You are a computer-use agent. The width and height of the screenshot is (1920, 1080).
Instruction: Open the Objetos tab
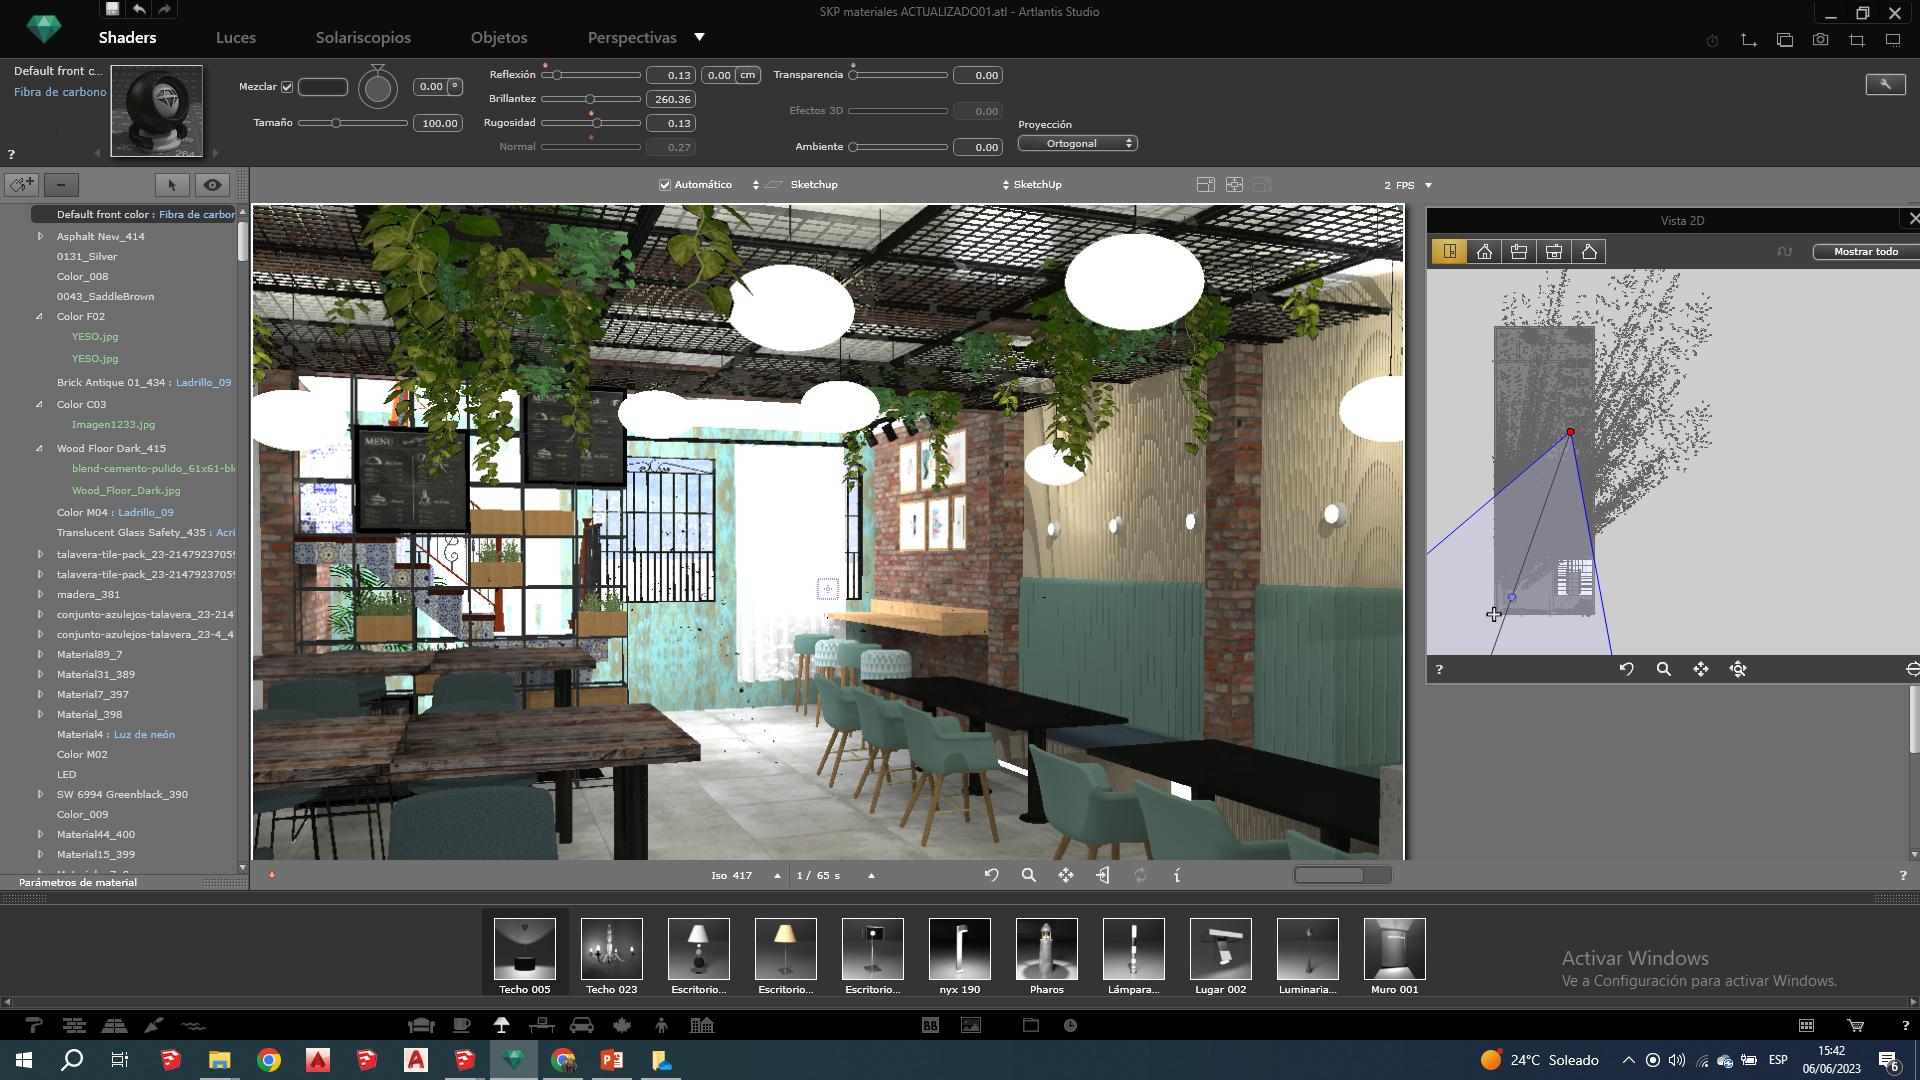point(498,37)
